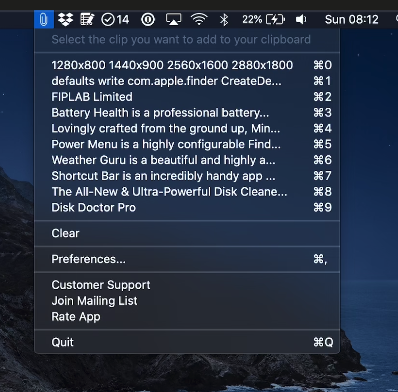Viewport: 398px width, 392px height.
Task: Click the notes checklist menu bar icon
Action: point(87,20)
